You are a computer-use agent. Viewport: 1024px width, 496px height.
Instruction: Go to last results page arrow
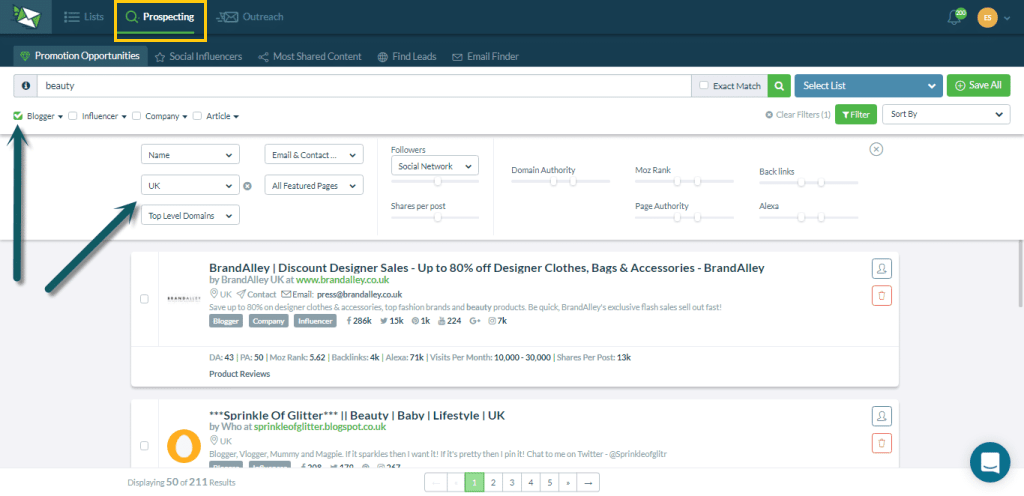pos(588,483)
